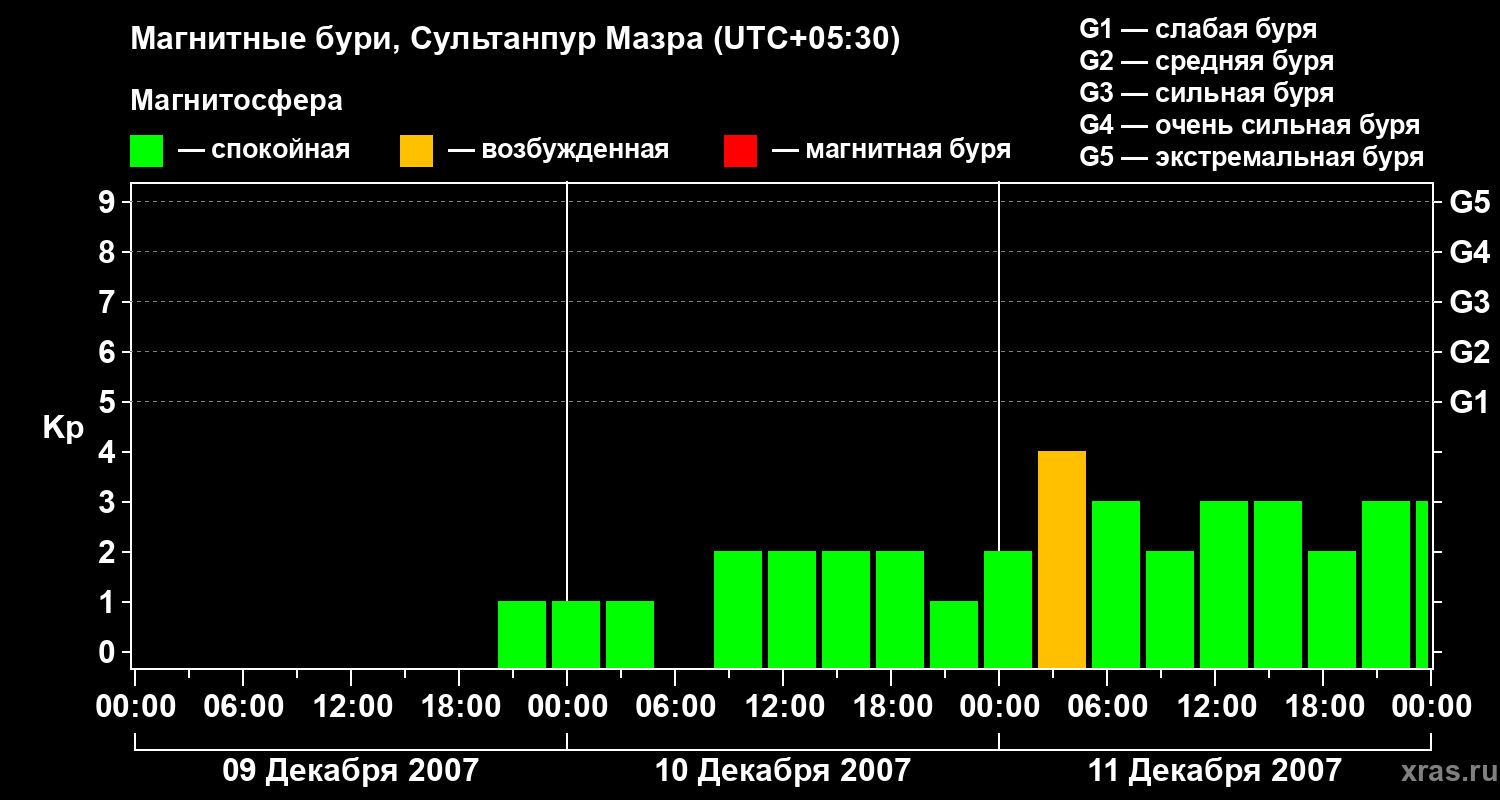Click the «Магнитосфера» heading
This screenshot has width=1500, height=800.
[236, 101]
